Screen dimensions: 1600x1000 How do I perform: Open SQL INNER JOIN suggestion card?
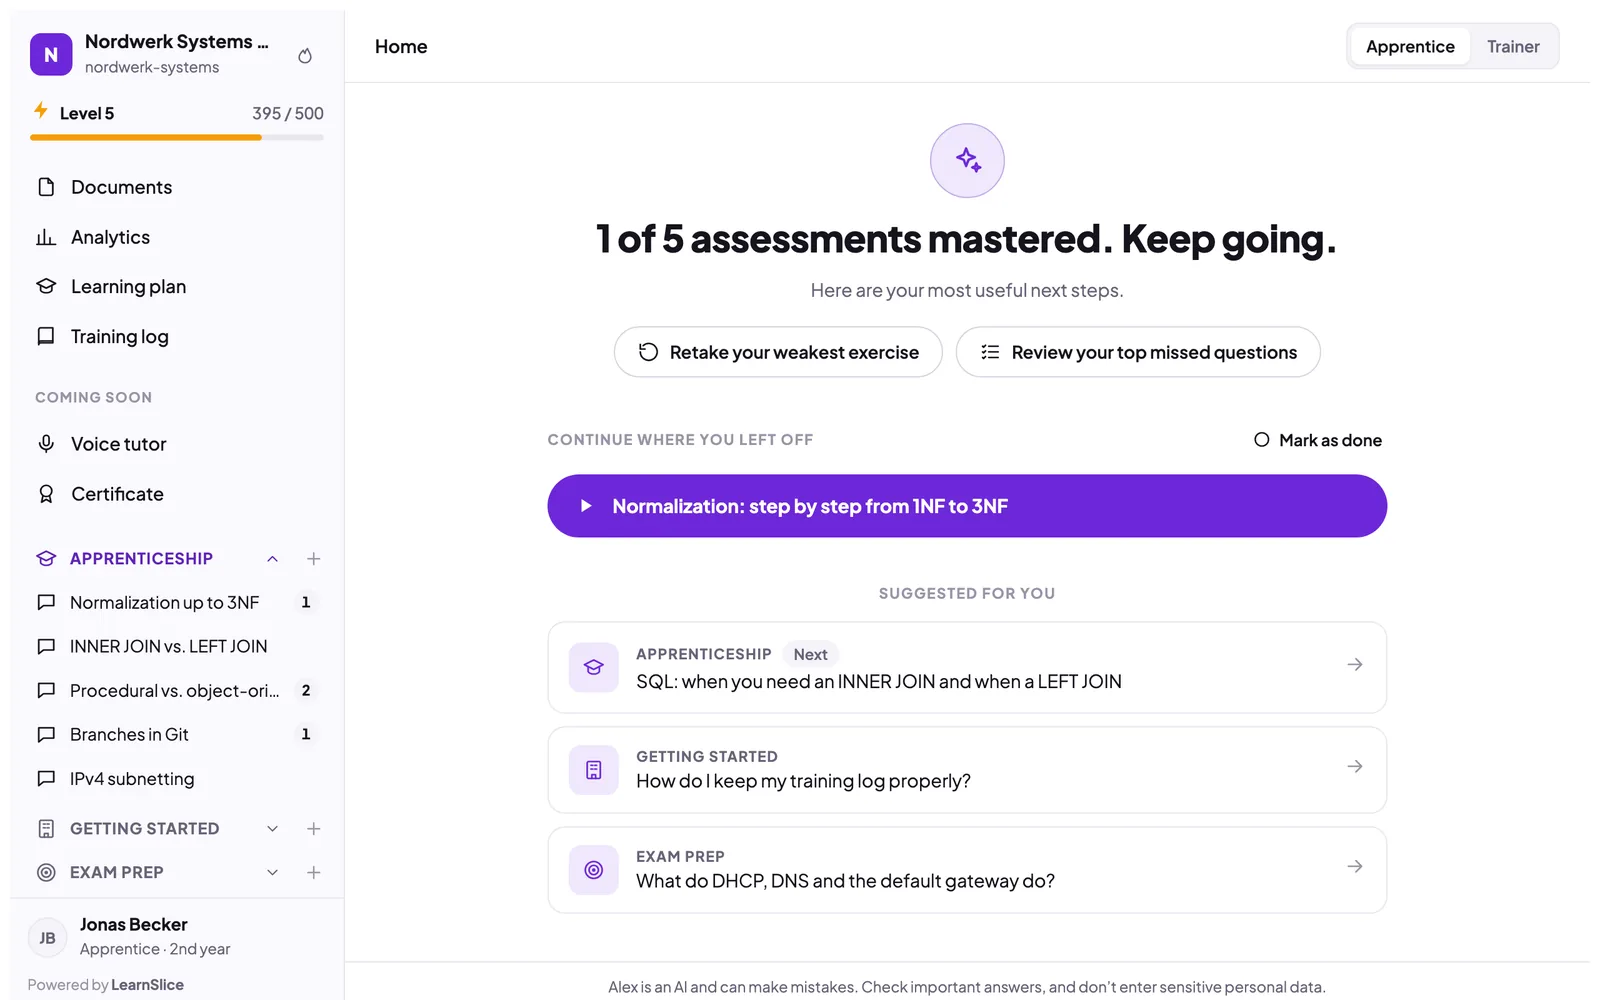(967, 668)
